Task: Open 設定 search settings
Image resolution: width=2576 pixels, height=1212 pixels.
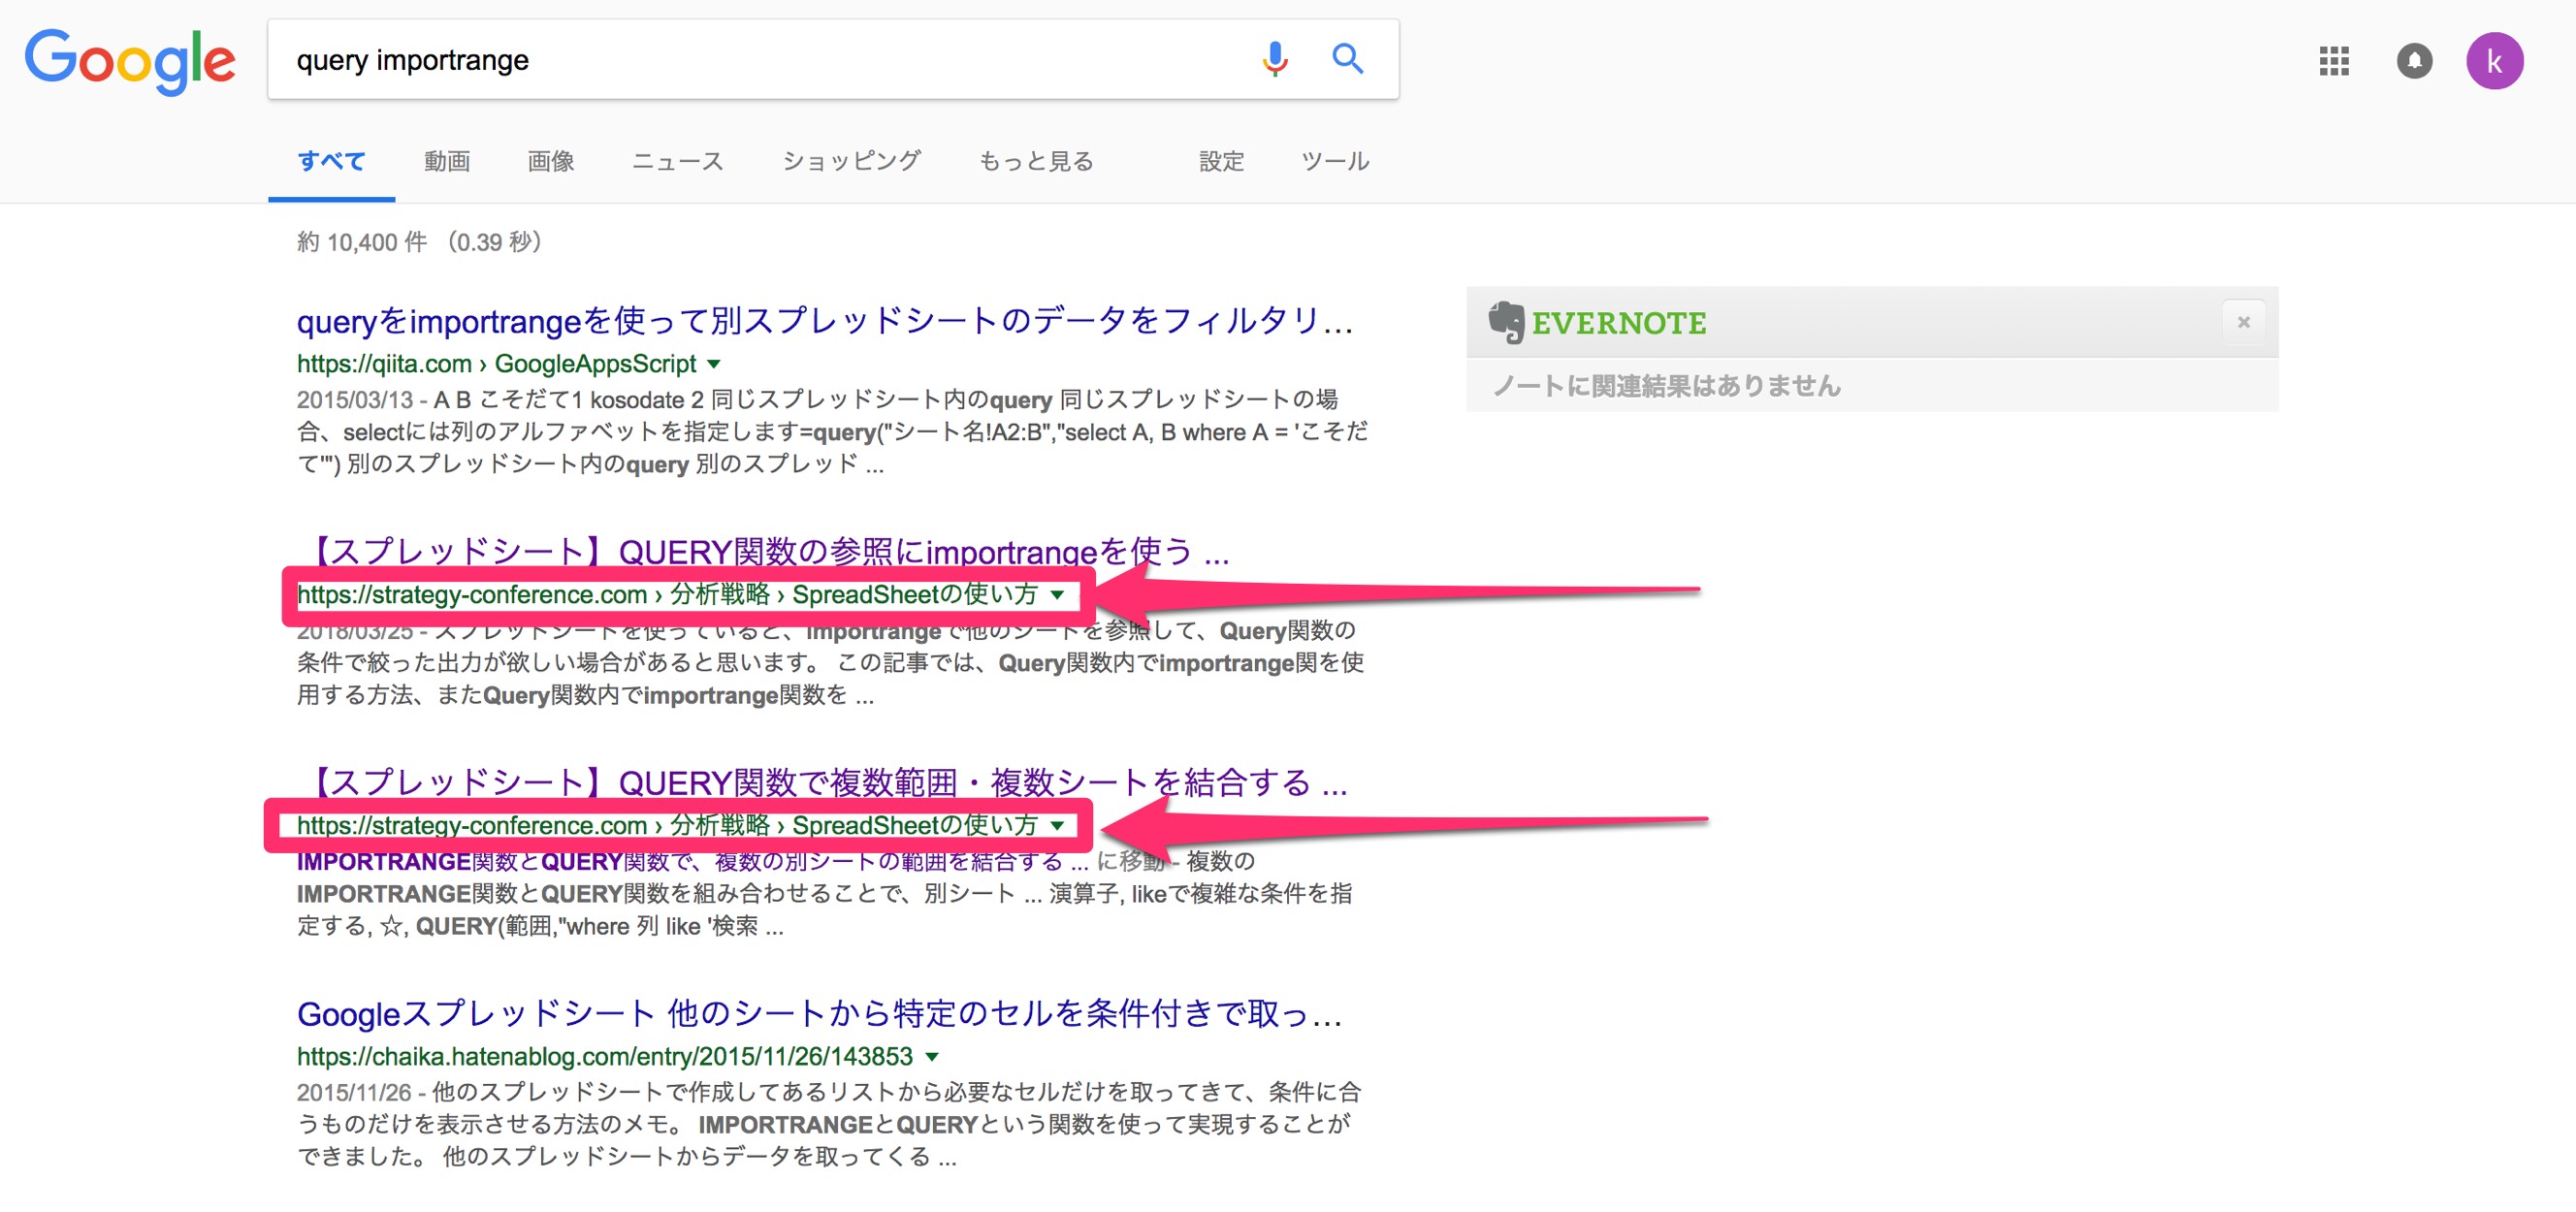Action: 1221,161
